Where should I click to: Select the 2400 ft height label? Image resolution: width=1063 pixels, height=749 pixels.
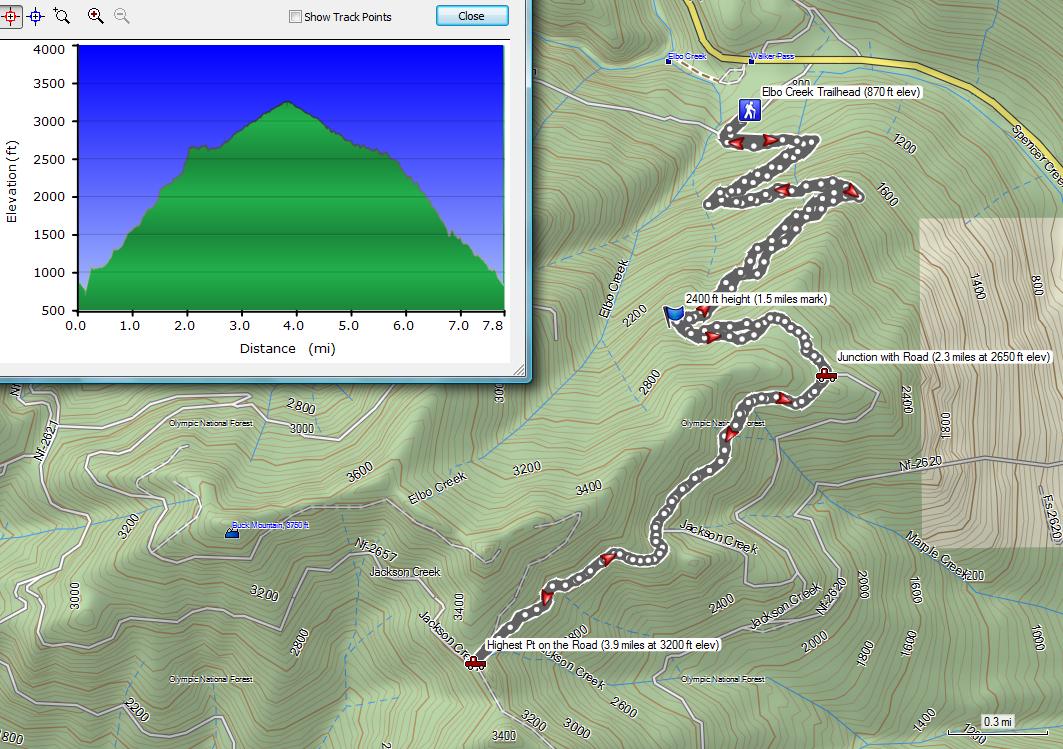pos(756,299)
